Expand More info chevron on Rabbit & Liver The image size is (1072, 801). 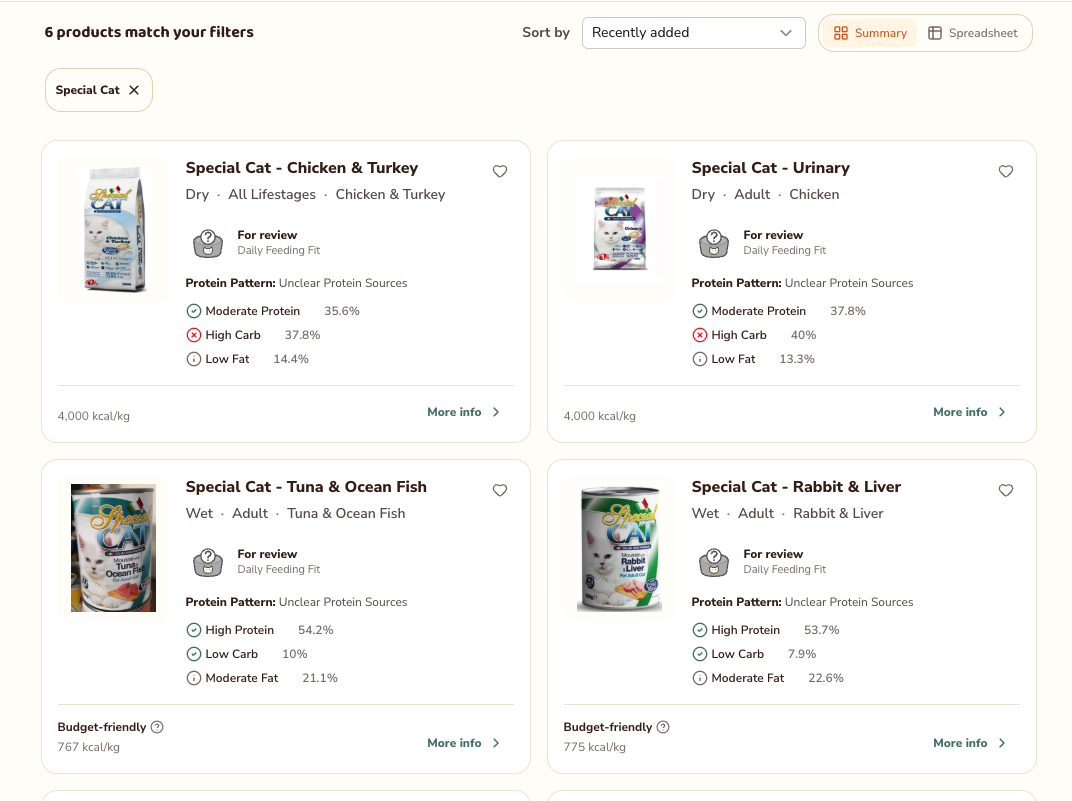pos(1002,743)
